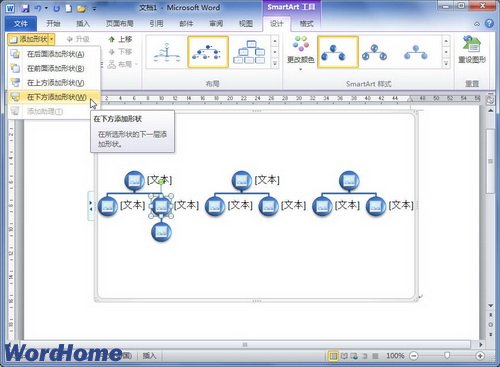Screen dimensions: 500x367
Task: Select the 设计 tab under SmartArt tools
Action: click(276, 24)
